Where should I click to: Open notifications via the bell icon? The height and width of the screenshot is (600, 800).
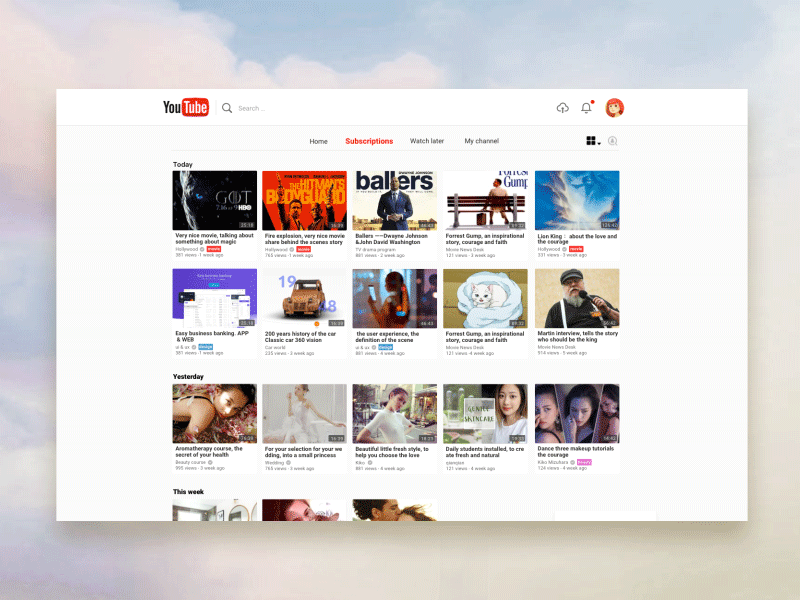(x=586, y=109)
